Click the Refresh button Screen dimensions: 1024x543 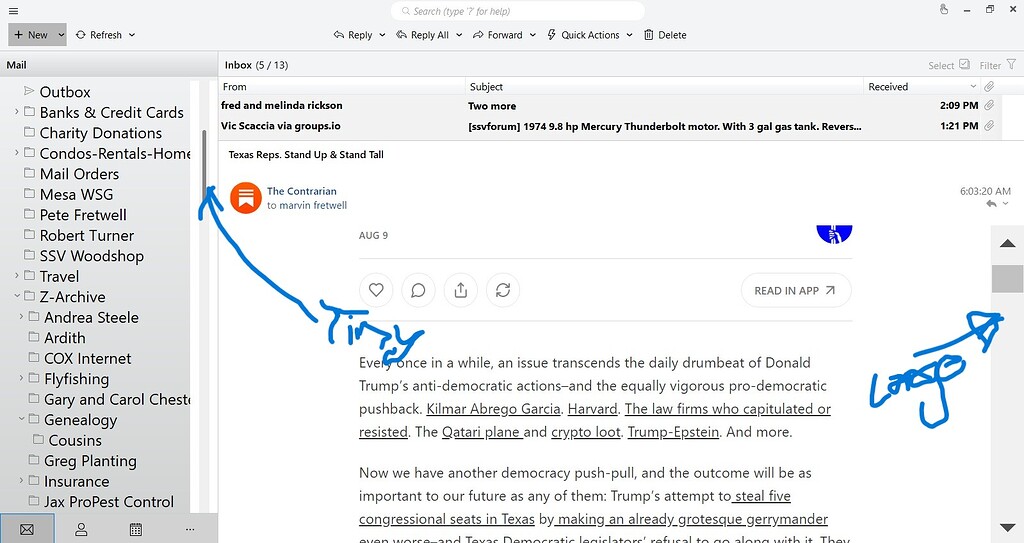pyautogui.click(x=99, y=35)
